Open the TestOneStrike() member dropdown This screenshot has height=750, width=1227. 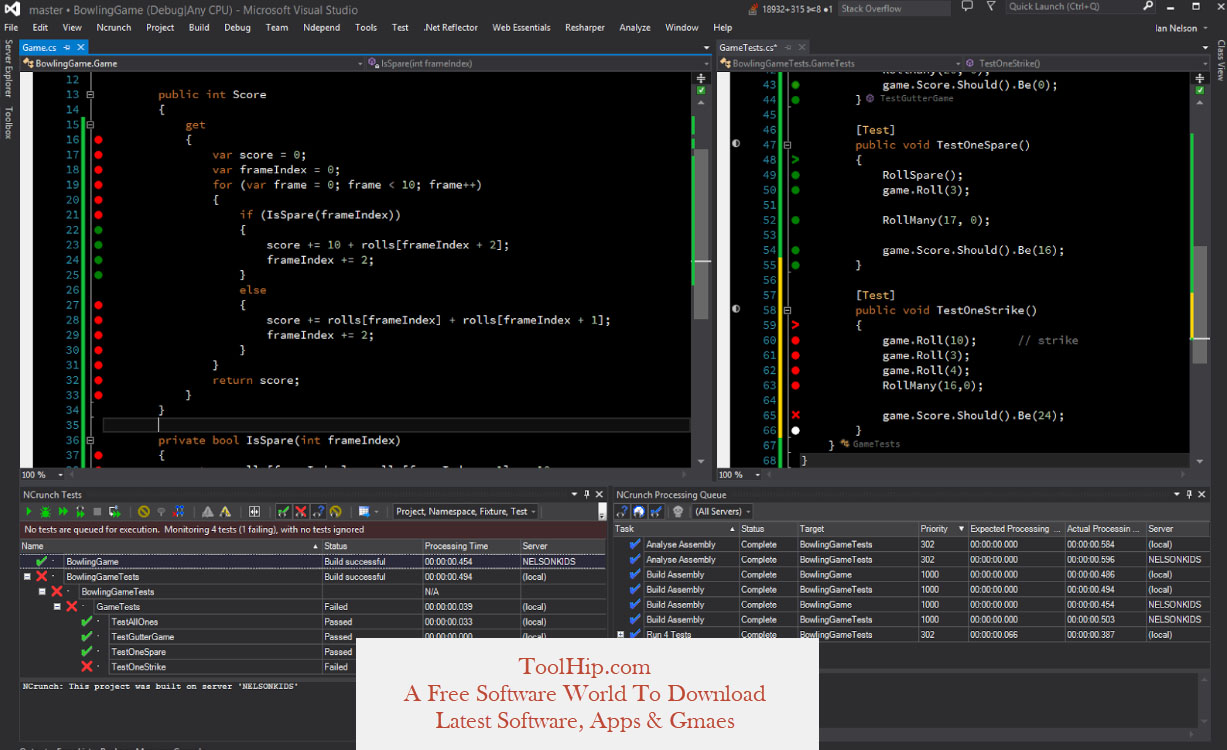[x=1084, y=63]
